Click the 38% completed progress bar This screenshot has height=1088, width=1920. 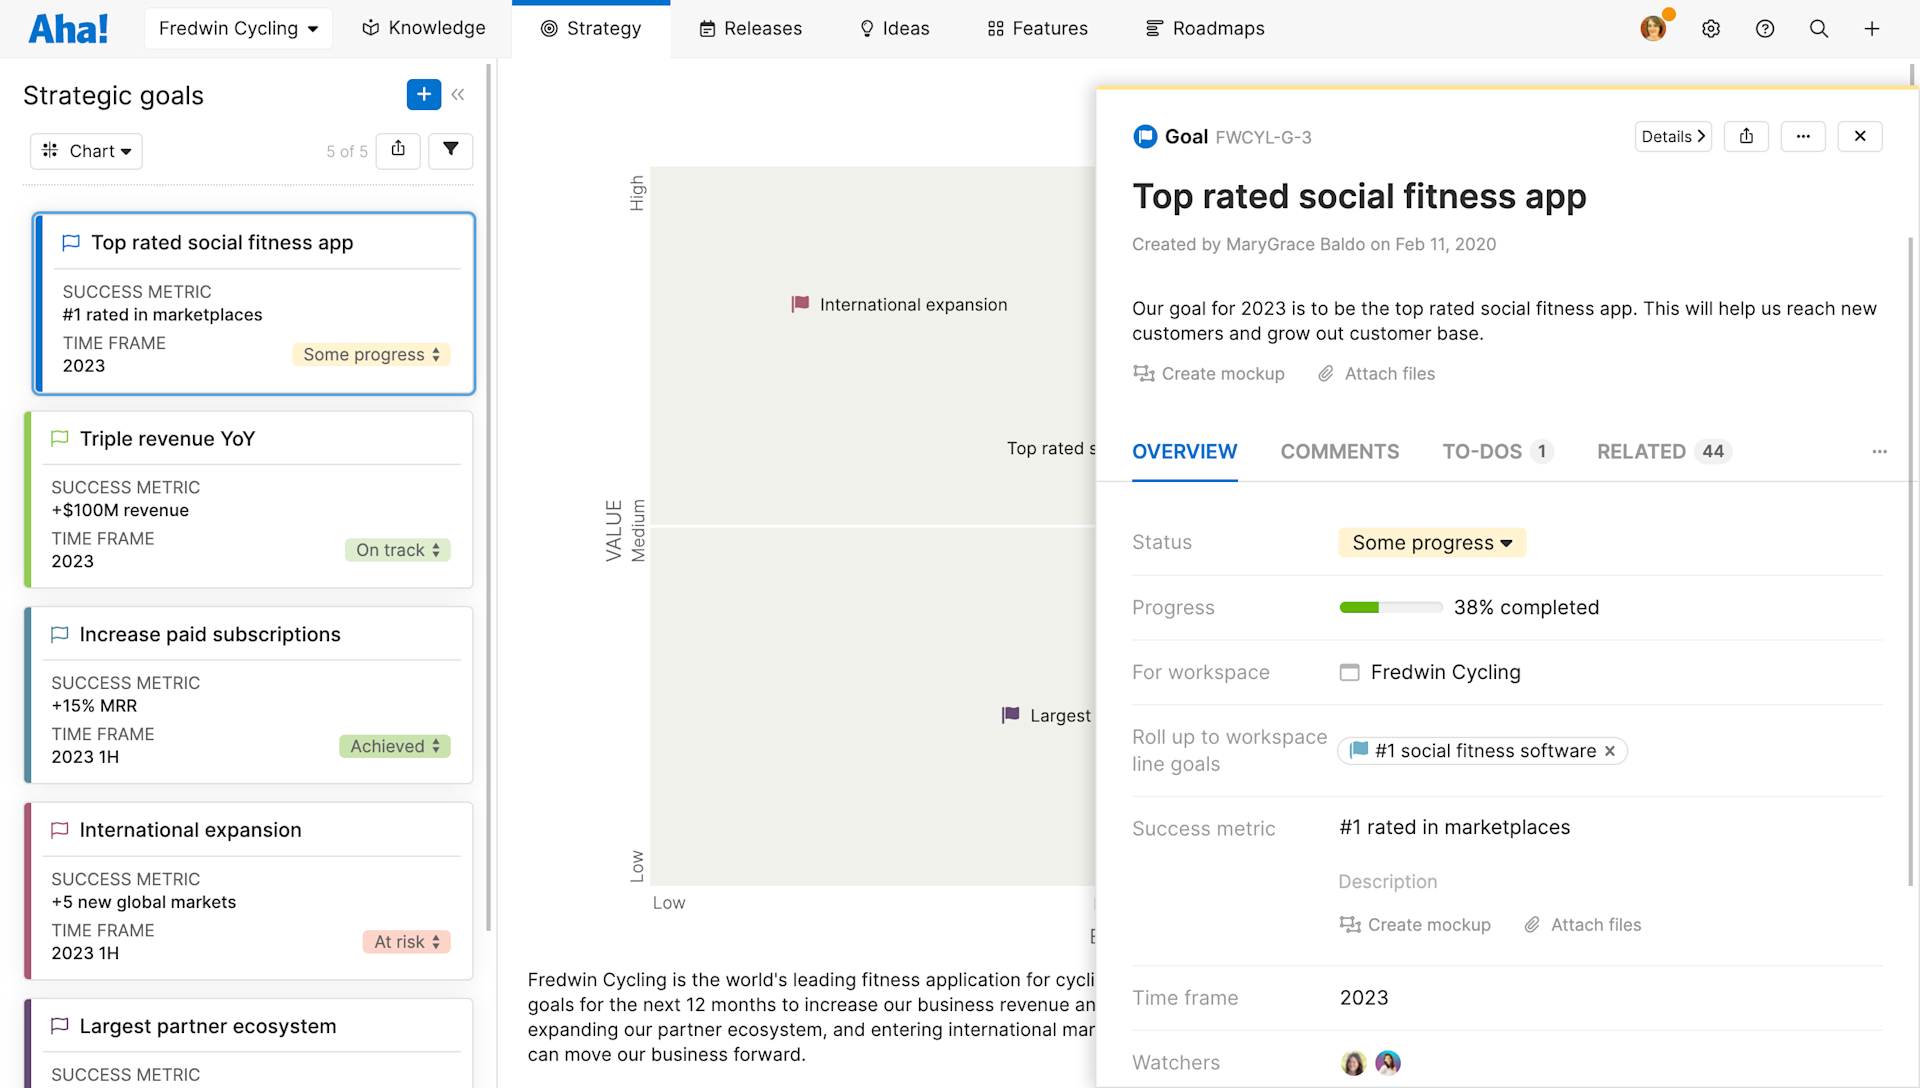point(1390,607)
